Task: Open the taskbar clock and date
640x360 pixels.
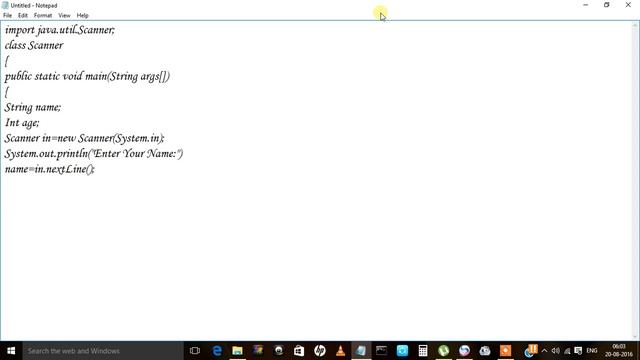Action: pyautogui.click(x=619, y=351)
